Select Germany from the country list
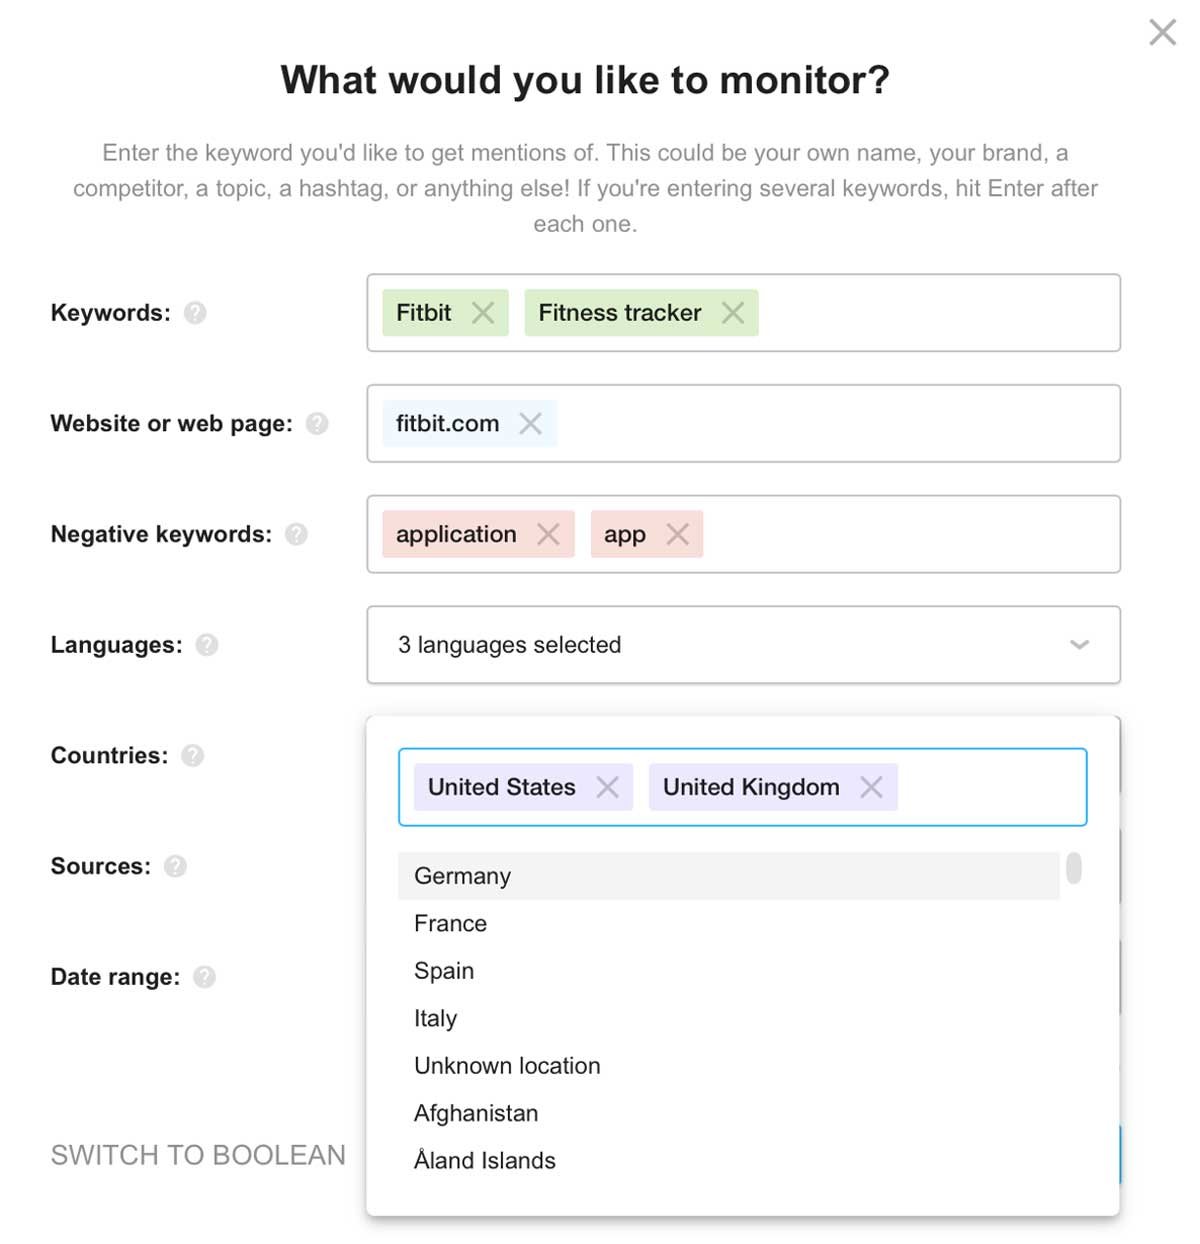 click(728, 876)
